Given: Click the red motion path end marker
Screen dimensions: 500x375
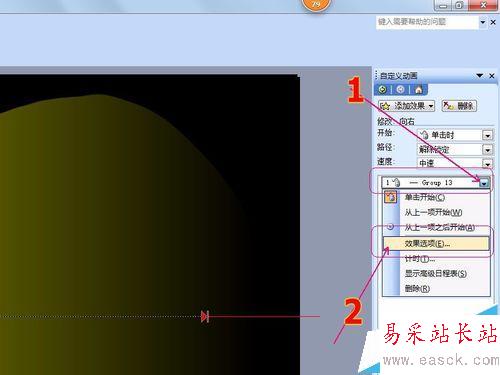Looking at the screenshot, I should click(205, 316).
